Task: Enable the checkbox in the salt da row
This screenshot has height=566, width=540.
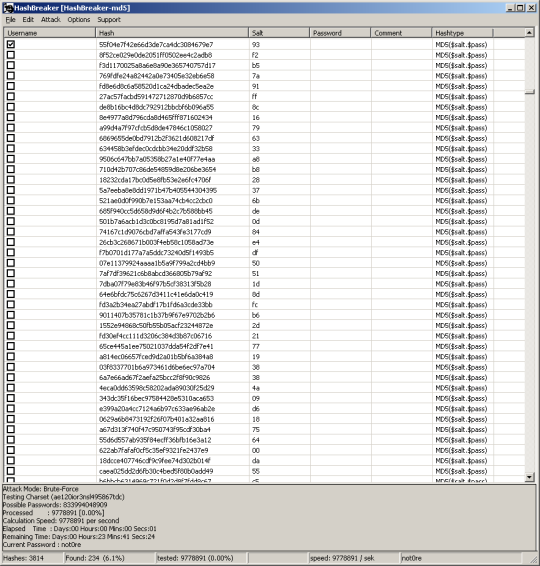Action: pyautogui.click(x=11, y=460)
